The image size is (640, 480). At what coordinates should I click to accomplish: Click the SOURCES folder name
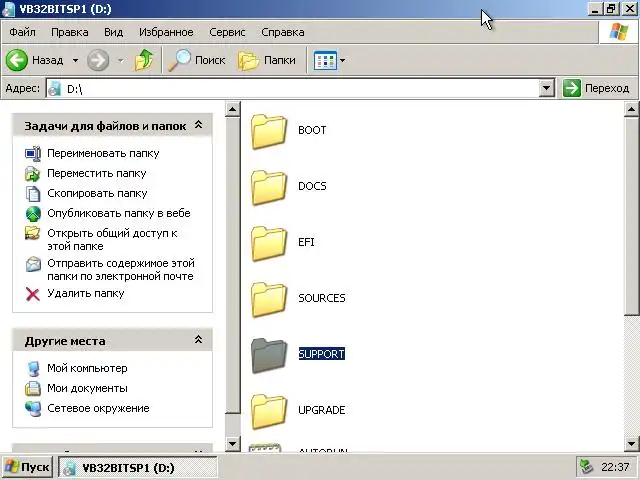tap(322, 298)
